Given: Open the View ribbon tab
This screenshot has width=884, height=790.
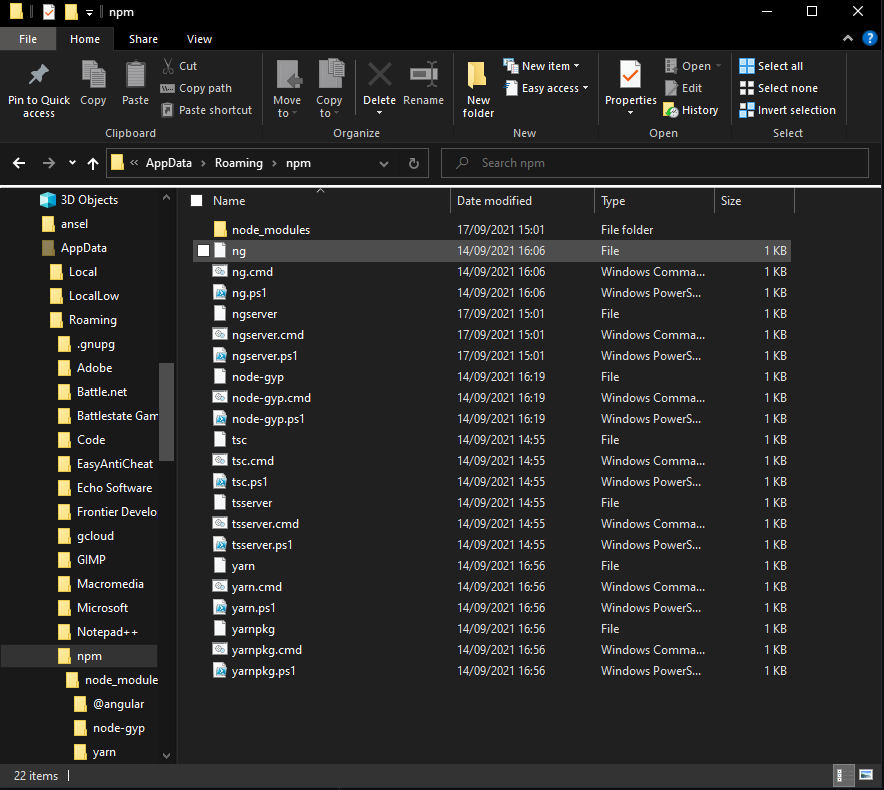Looking at the screenshot, I should tap(198, 38).
